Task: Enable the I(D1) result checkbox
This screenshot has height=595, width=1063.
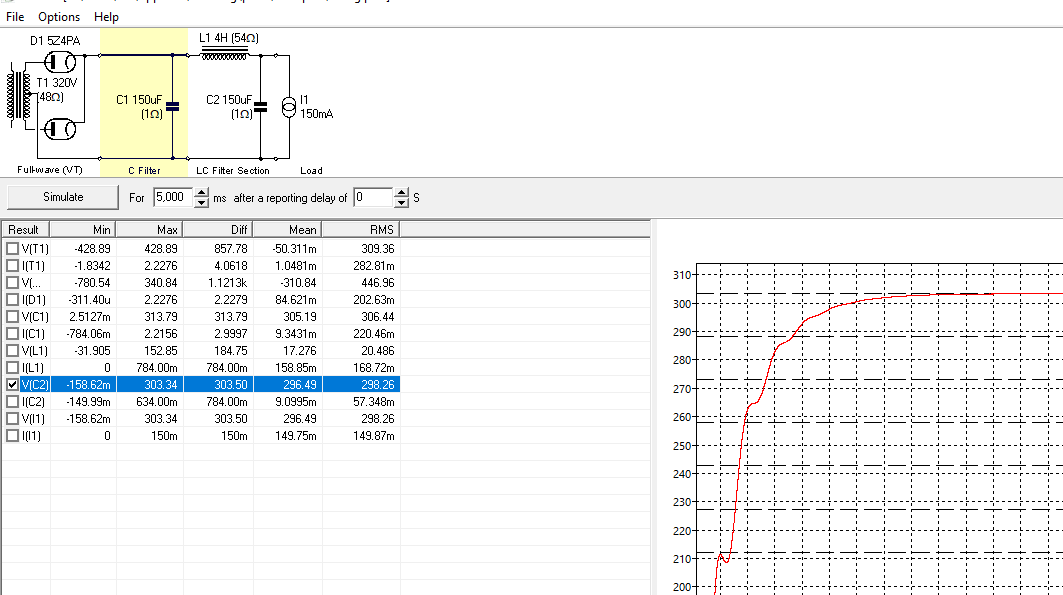Action: coord(12,300)
